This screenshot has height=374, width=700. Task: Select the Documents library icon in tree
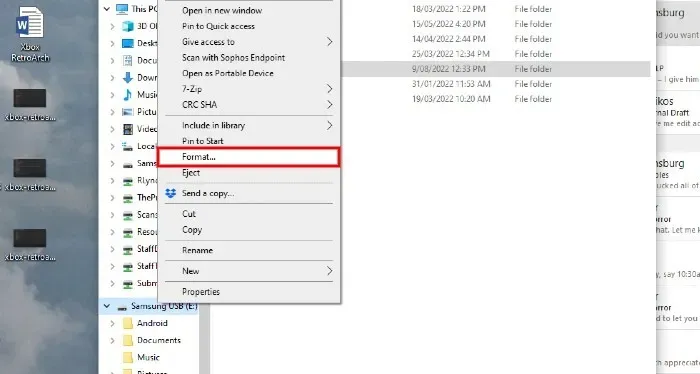(x=128, y=60)
